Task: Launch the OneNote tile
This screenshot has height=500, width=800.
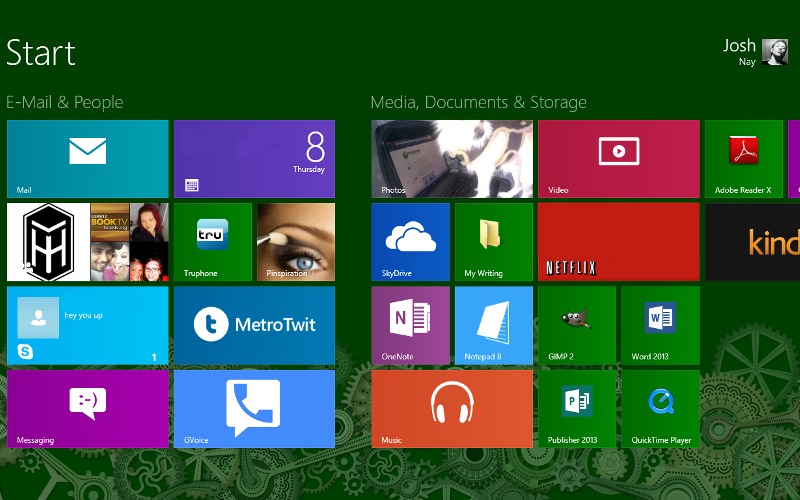Action: [x=411, y=326]
